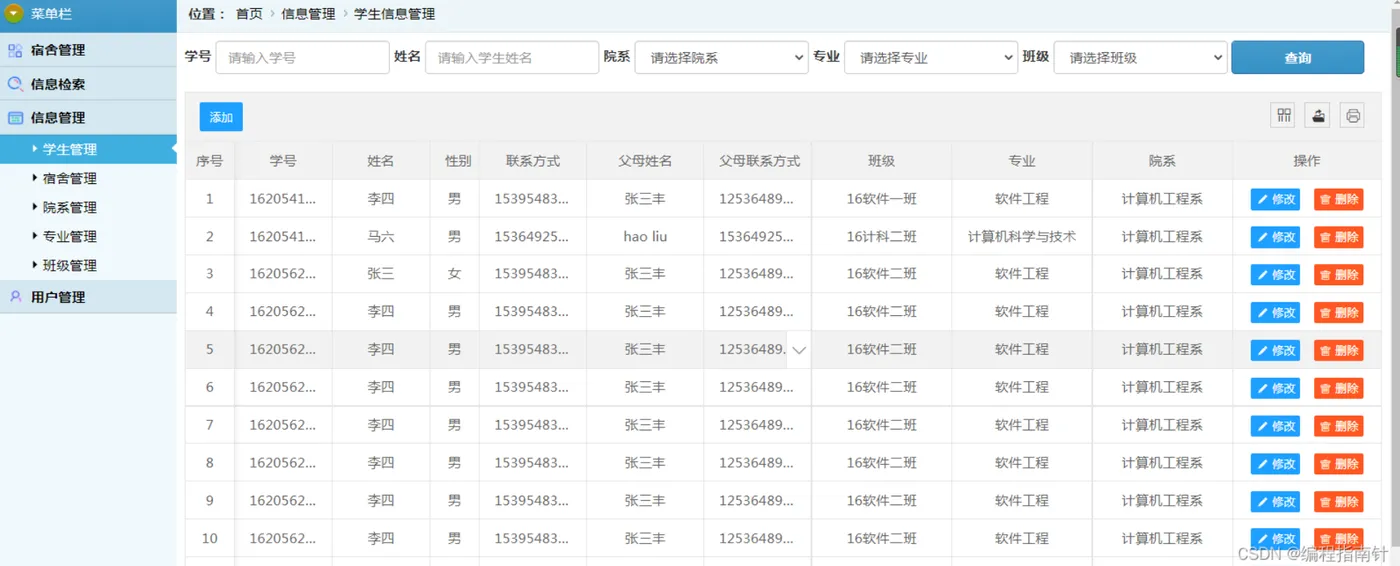Screen dimensions: 1400x566
Task: Open 专业管理 in the sidebar submenu
Action: point(69,236)
